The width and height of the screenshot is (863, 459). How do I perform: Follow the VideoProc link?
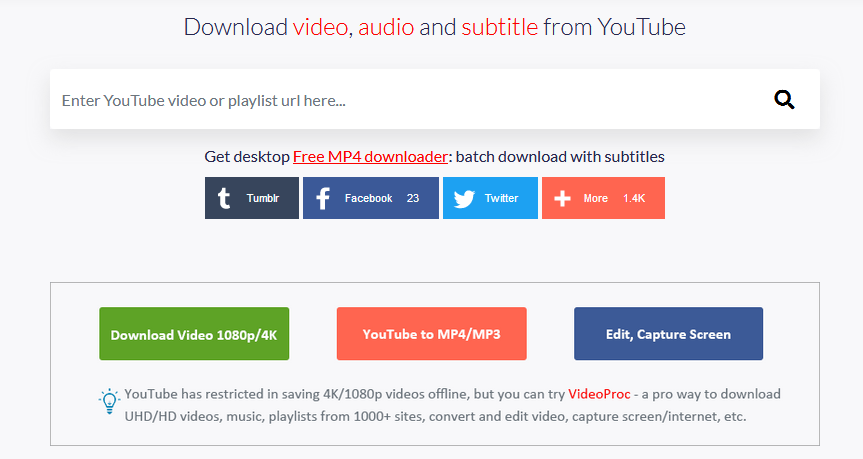(599, 394)
